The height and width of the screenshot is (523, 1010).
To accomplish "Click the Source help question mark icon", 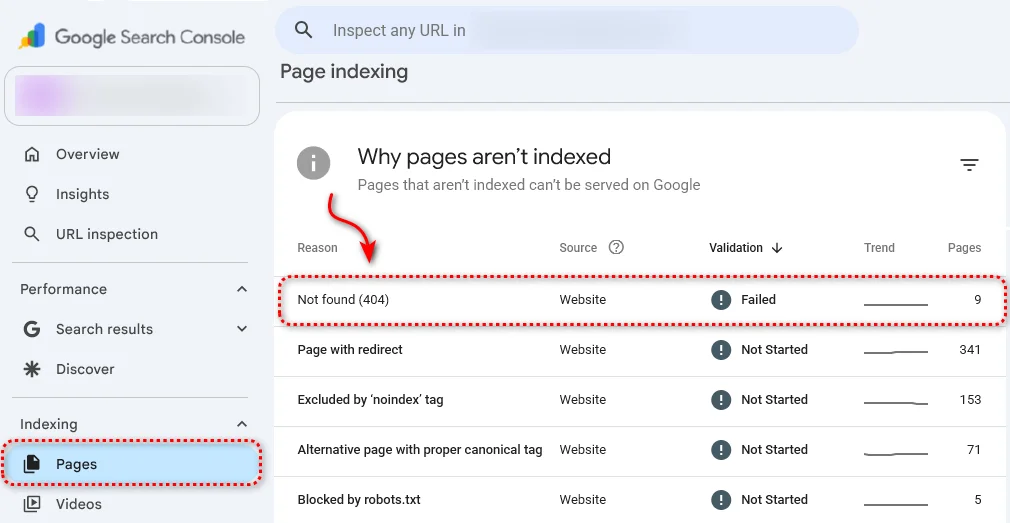I will 616,247.
